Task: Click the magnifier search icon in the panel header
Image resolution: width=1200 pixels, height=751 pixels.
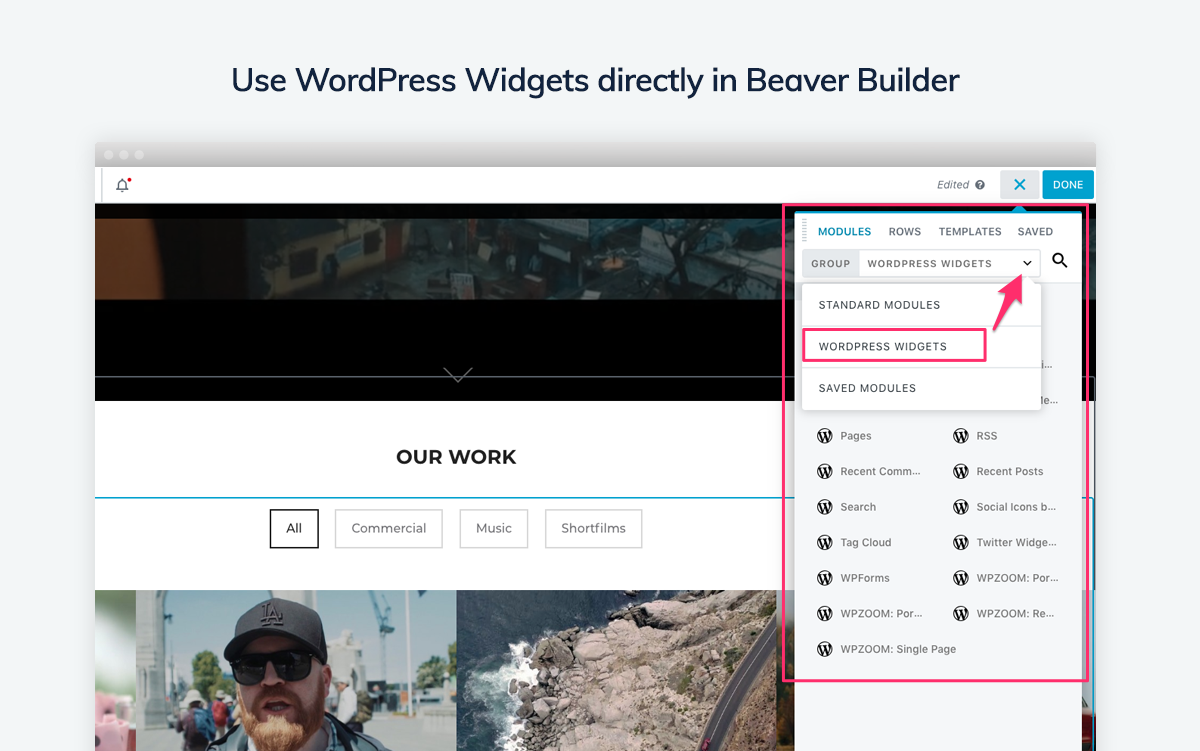Action: 1060,261
